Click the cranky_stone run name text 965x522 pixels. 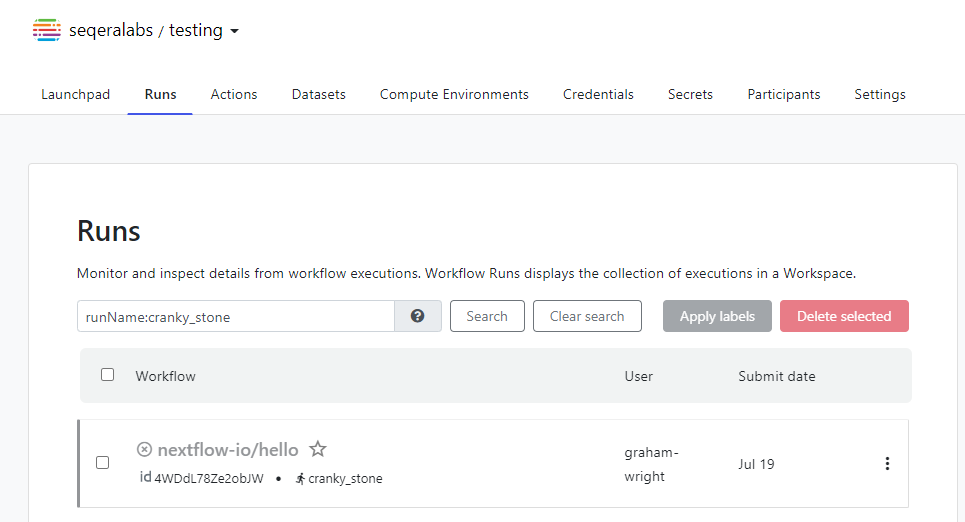[345, 478]
